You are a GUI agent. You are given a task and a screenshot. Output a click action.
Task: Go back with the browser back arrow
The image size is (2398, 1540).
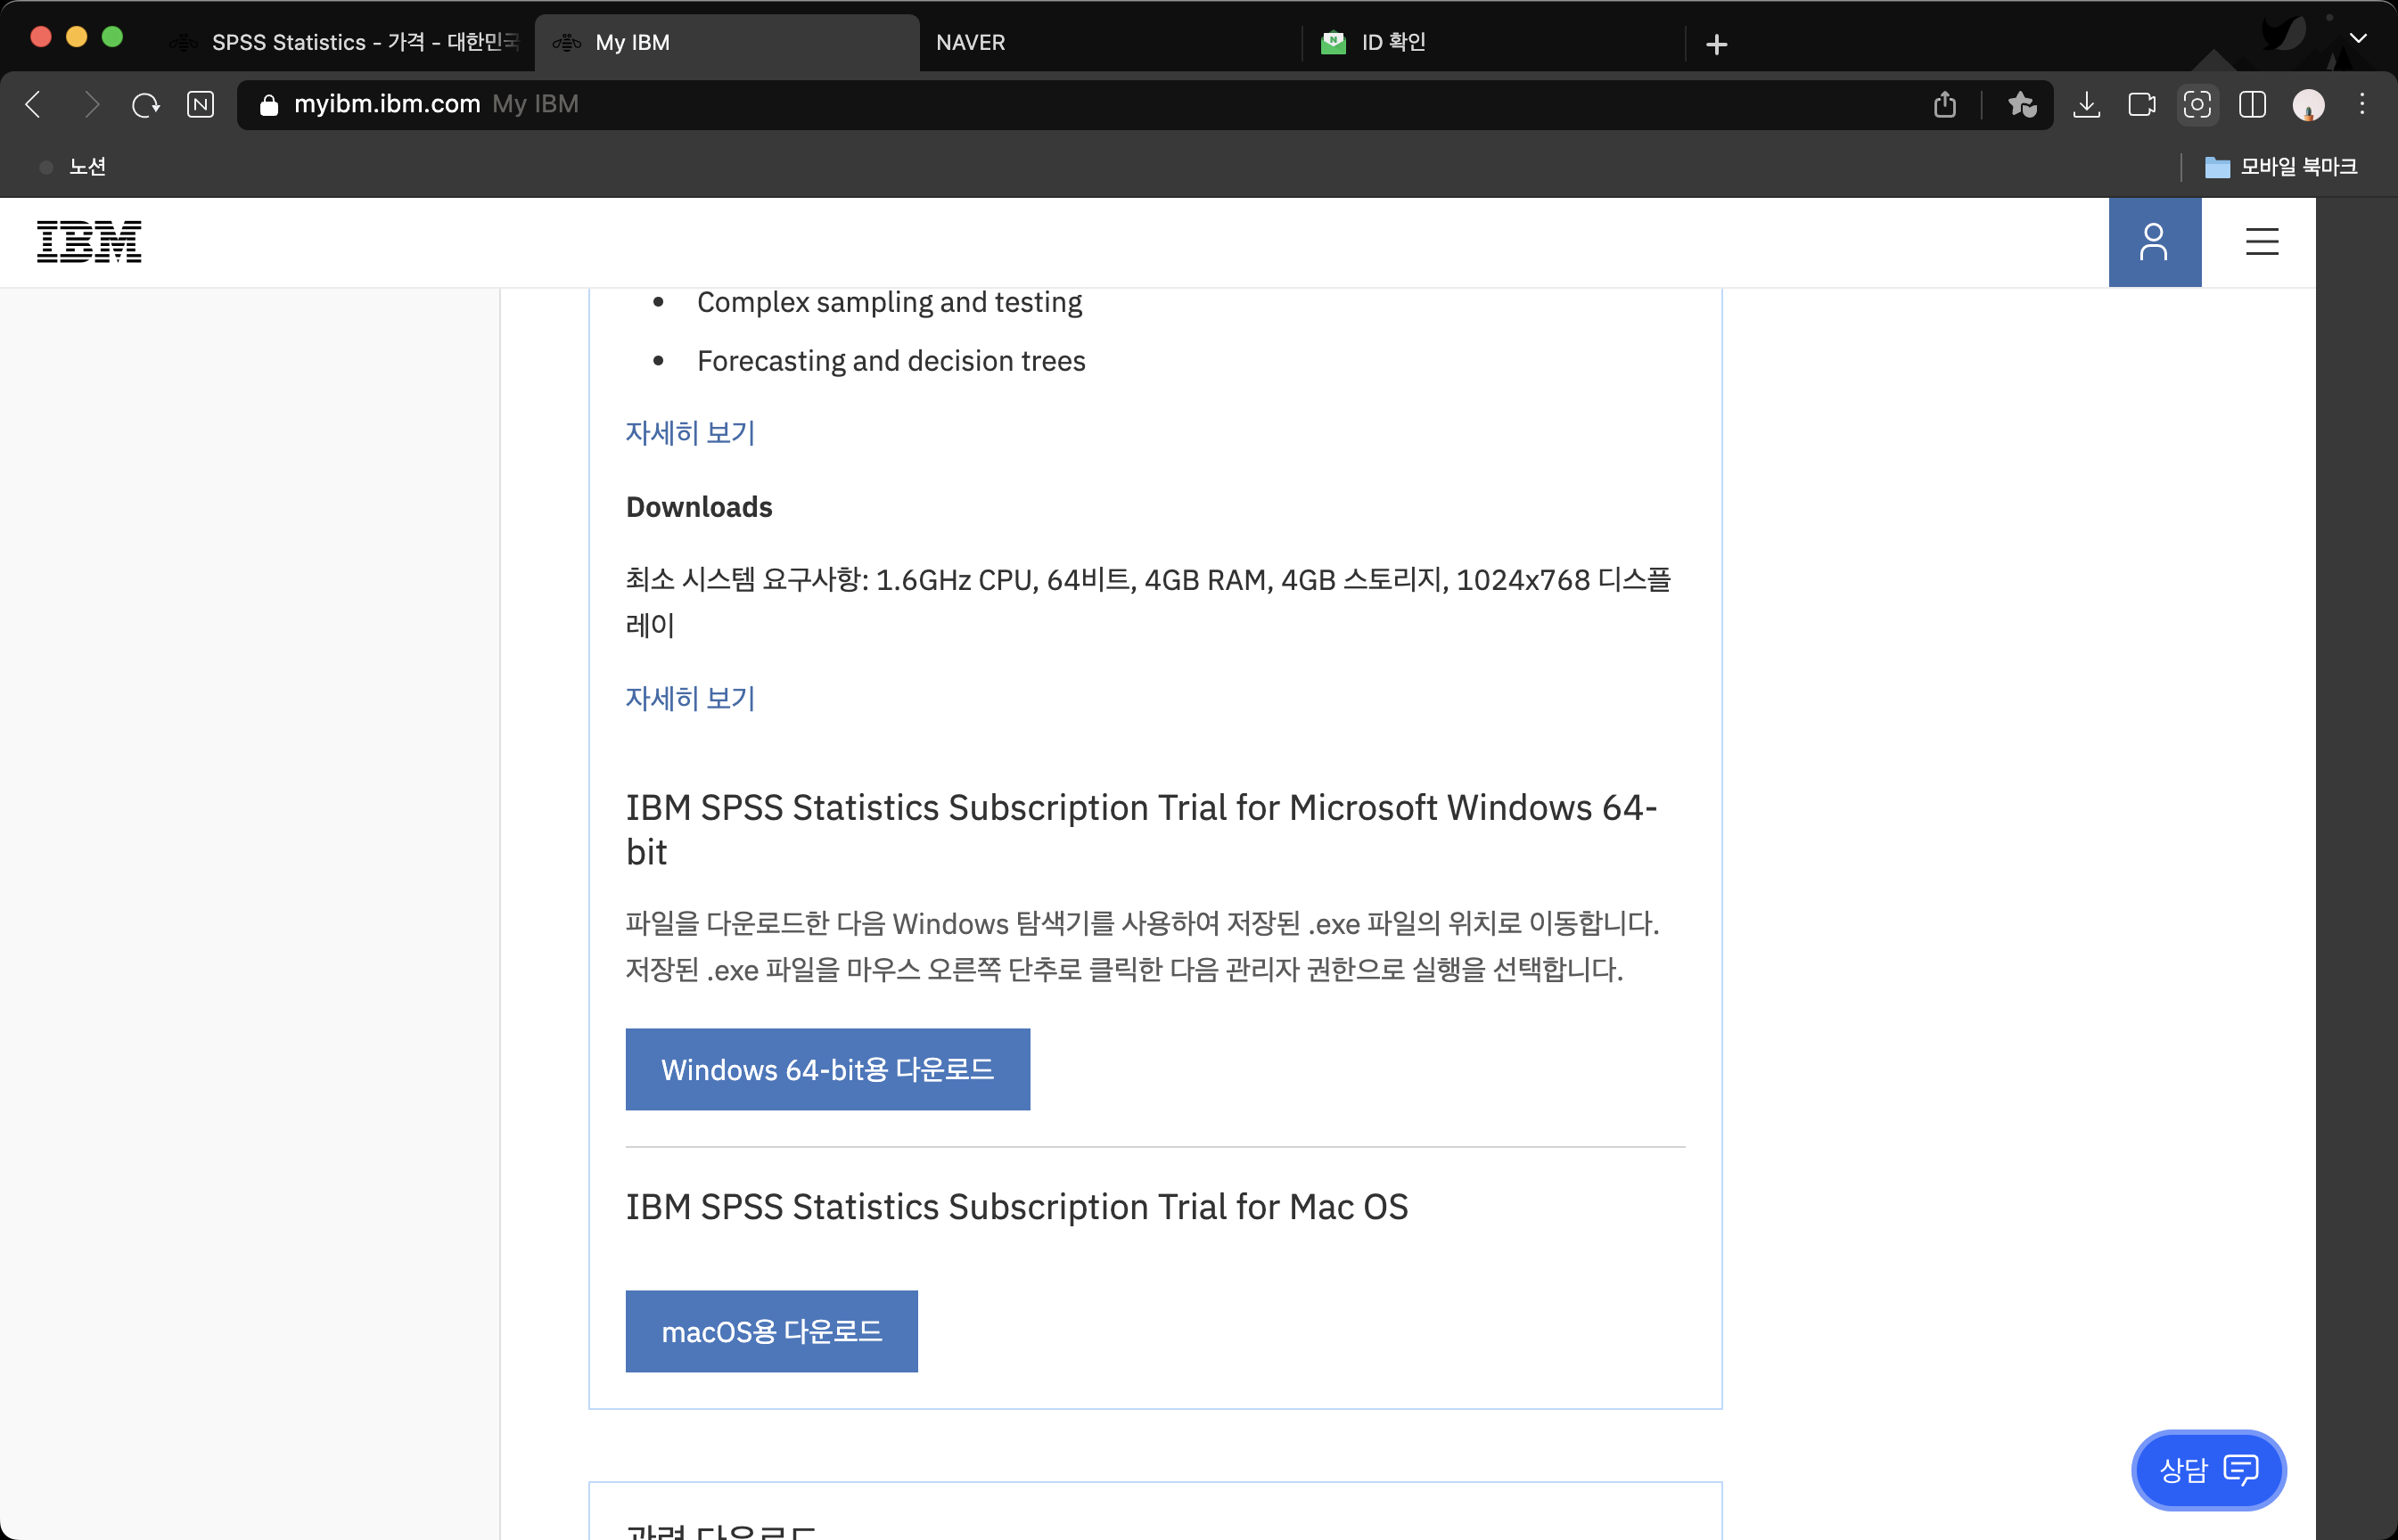34,105
